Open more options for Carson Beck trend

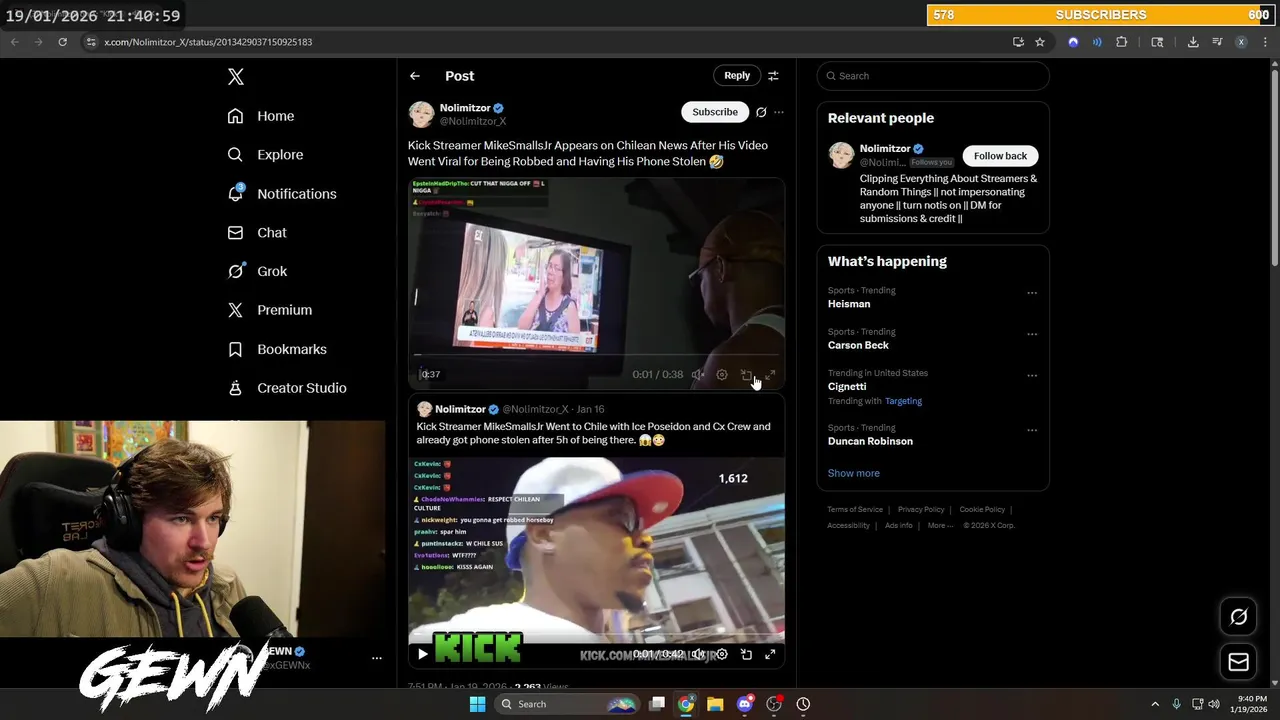coord(1032,334)
